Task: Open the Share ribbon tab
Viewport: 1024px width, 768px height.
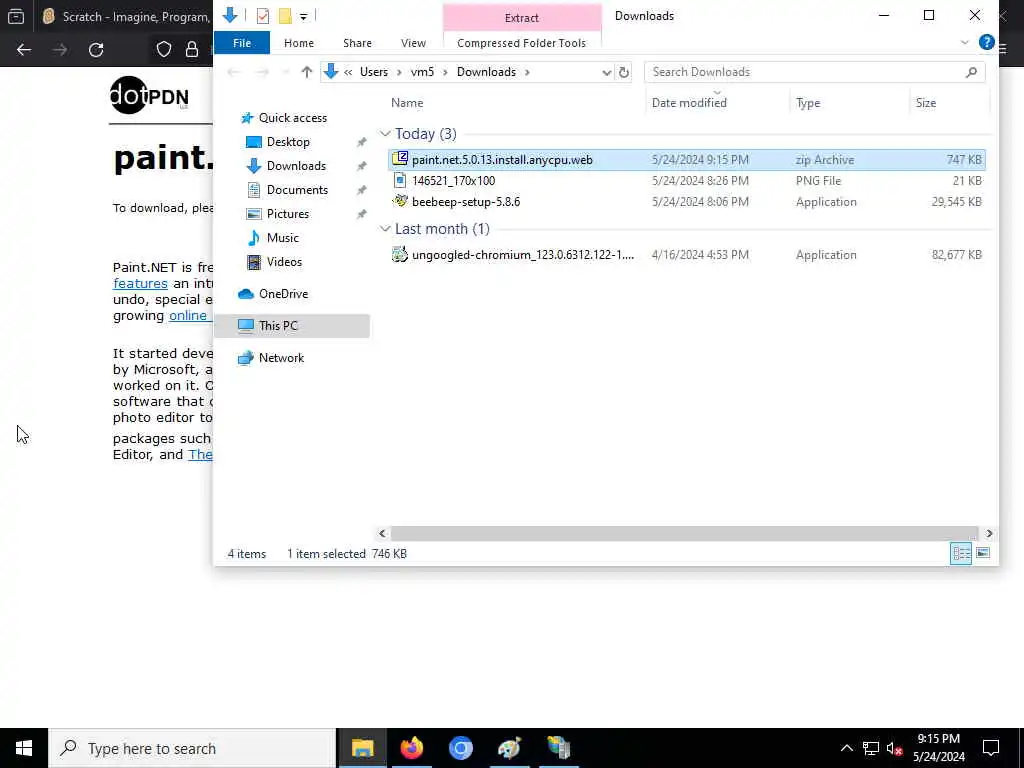Action: coord(357,43)
